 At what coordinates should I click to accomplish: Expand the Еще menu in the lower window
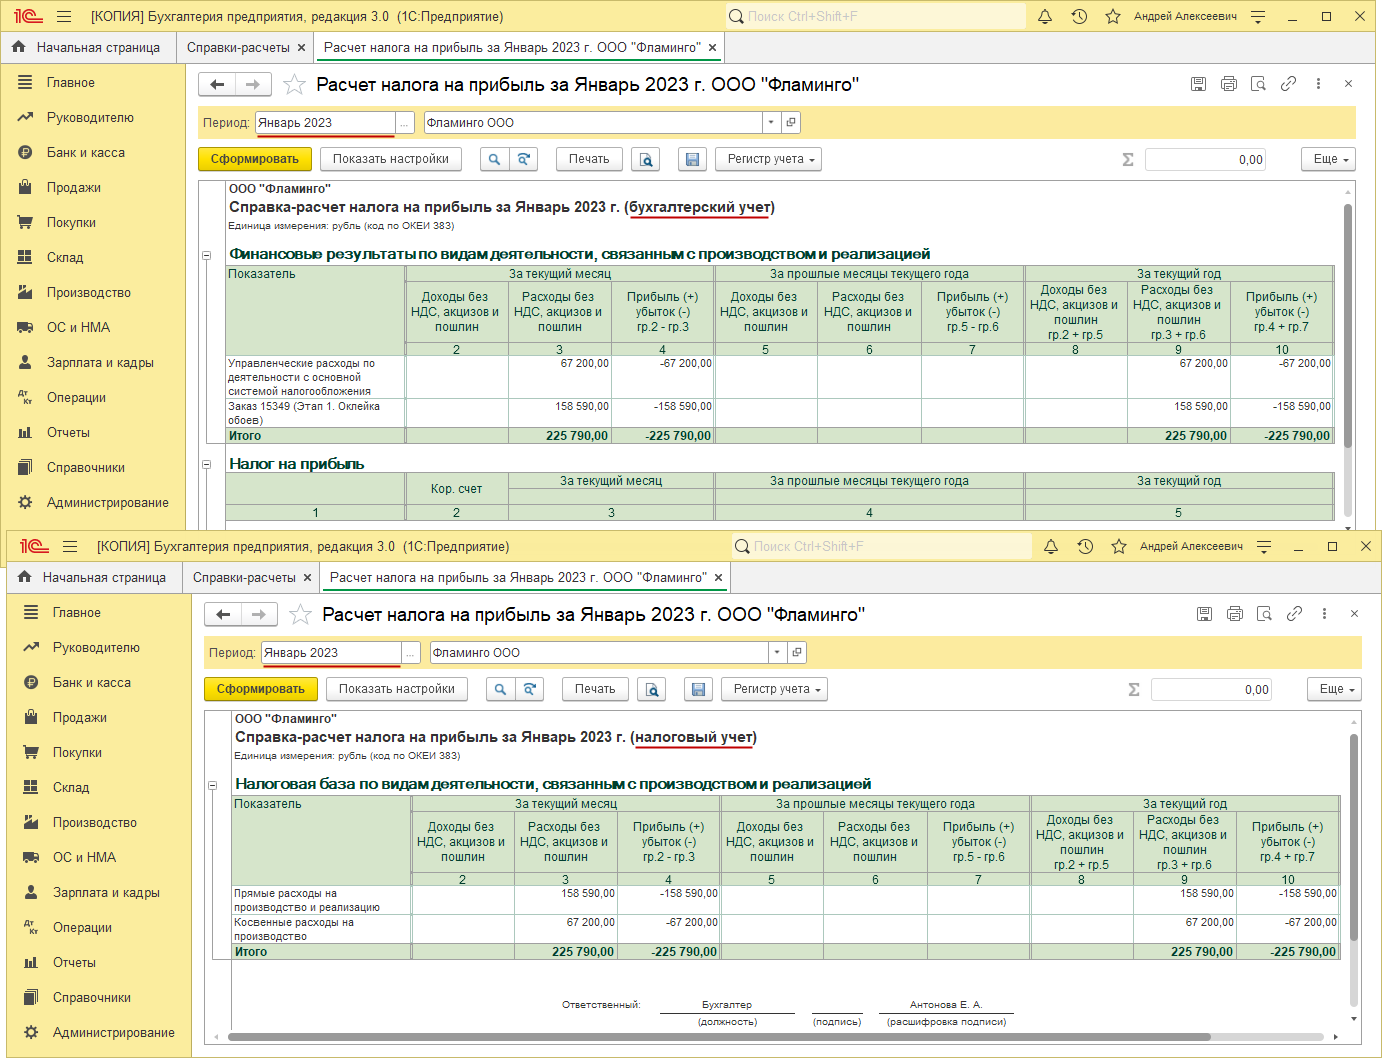[1333, 689]
